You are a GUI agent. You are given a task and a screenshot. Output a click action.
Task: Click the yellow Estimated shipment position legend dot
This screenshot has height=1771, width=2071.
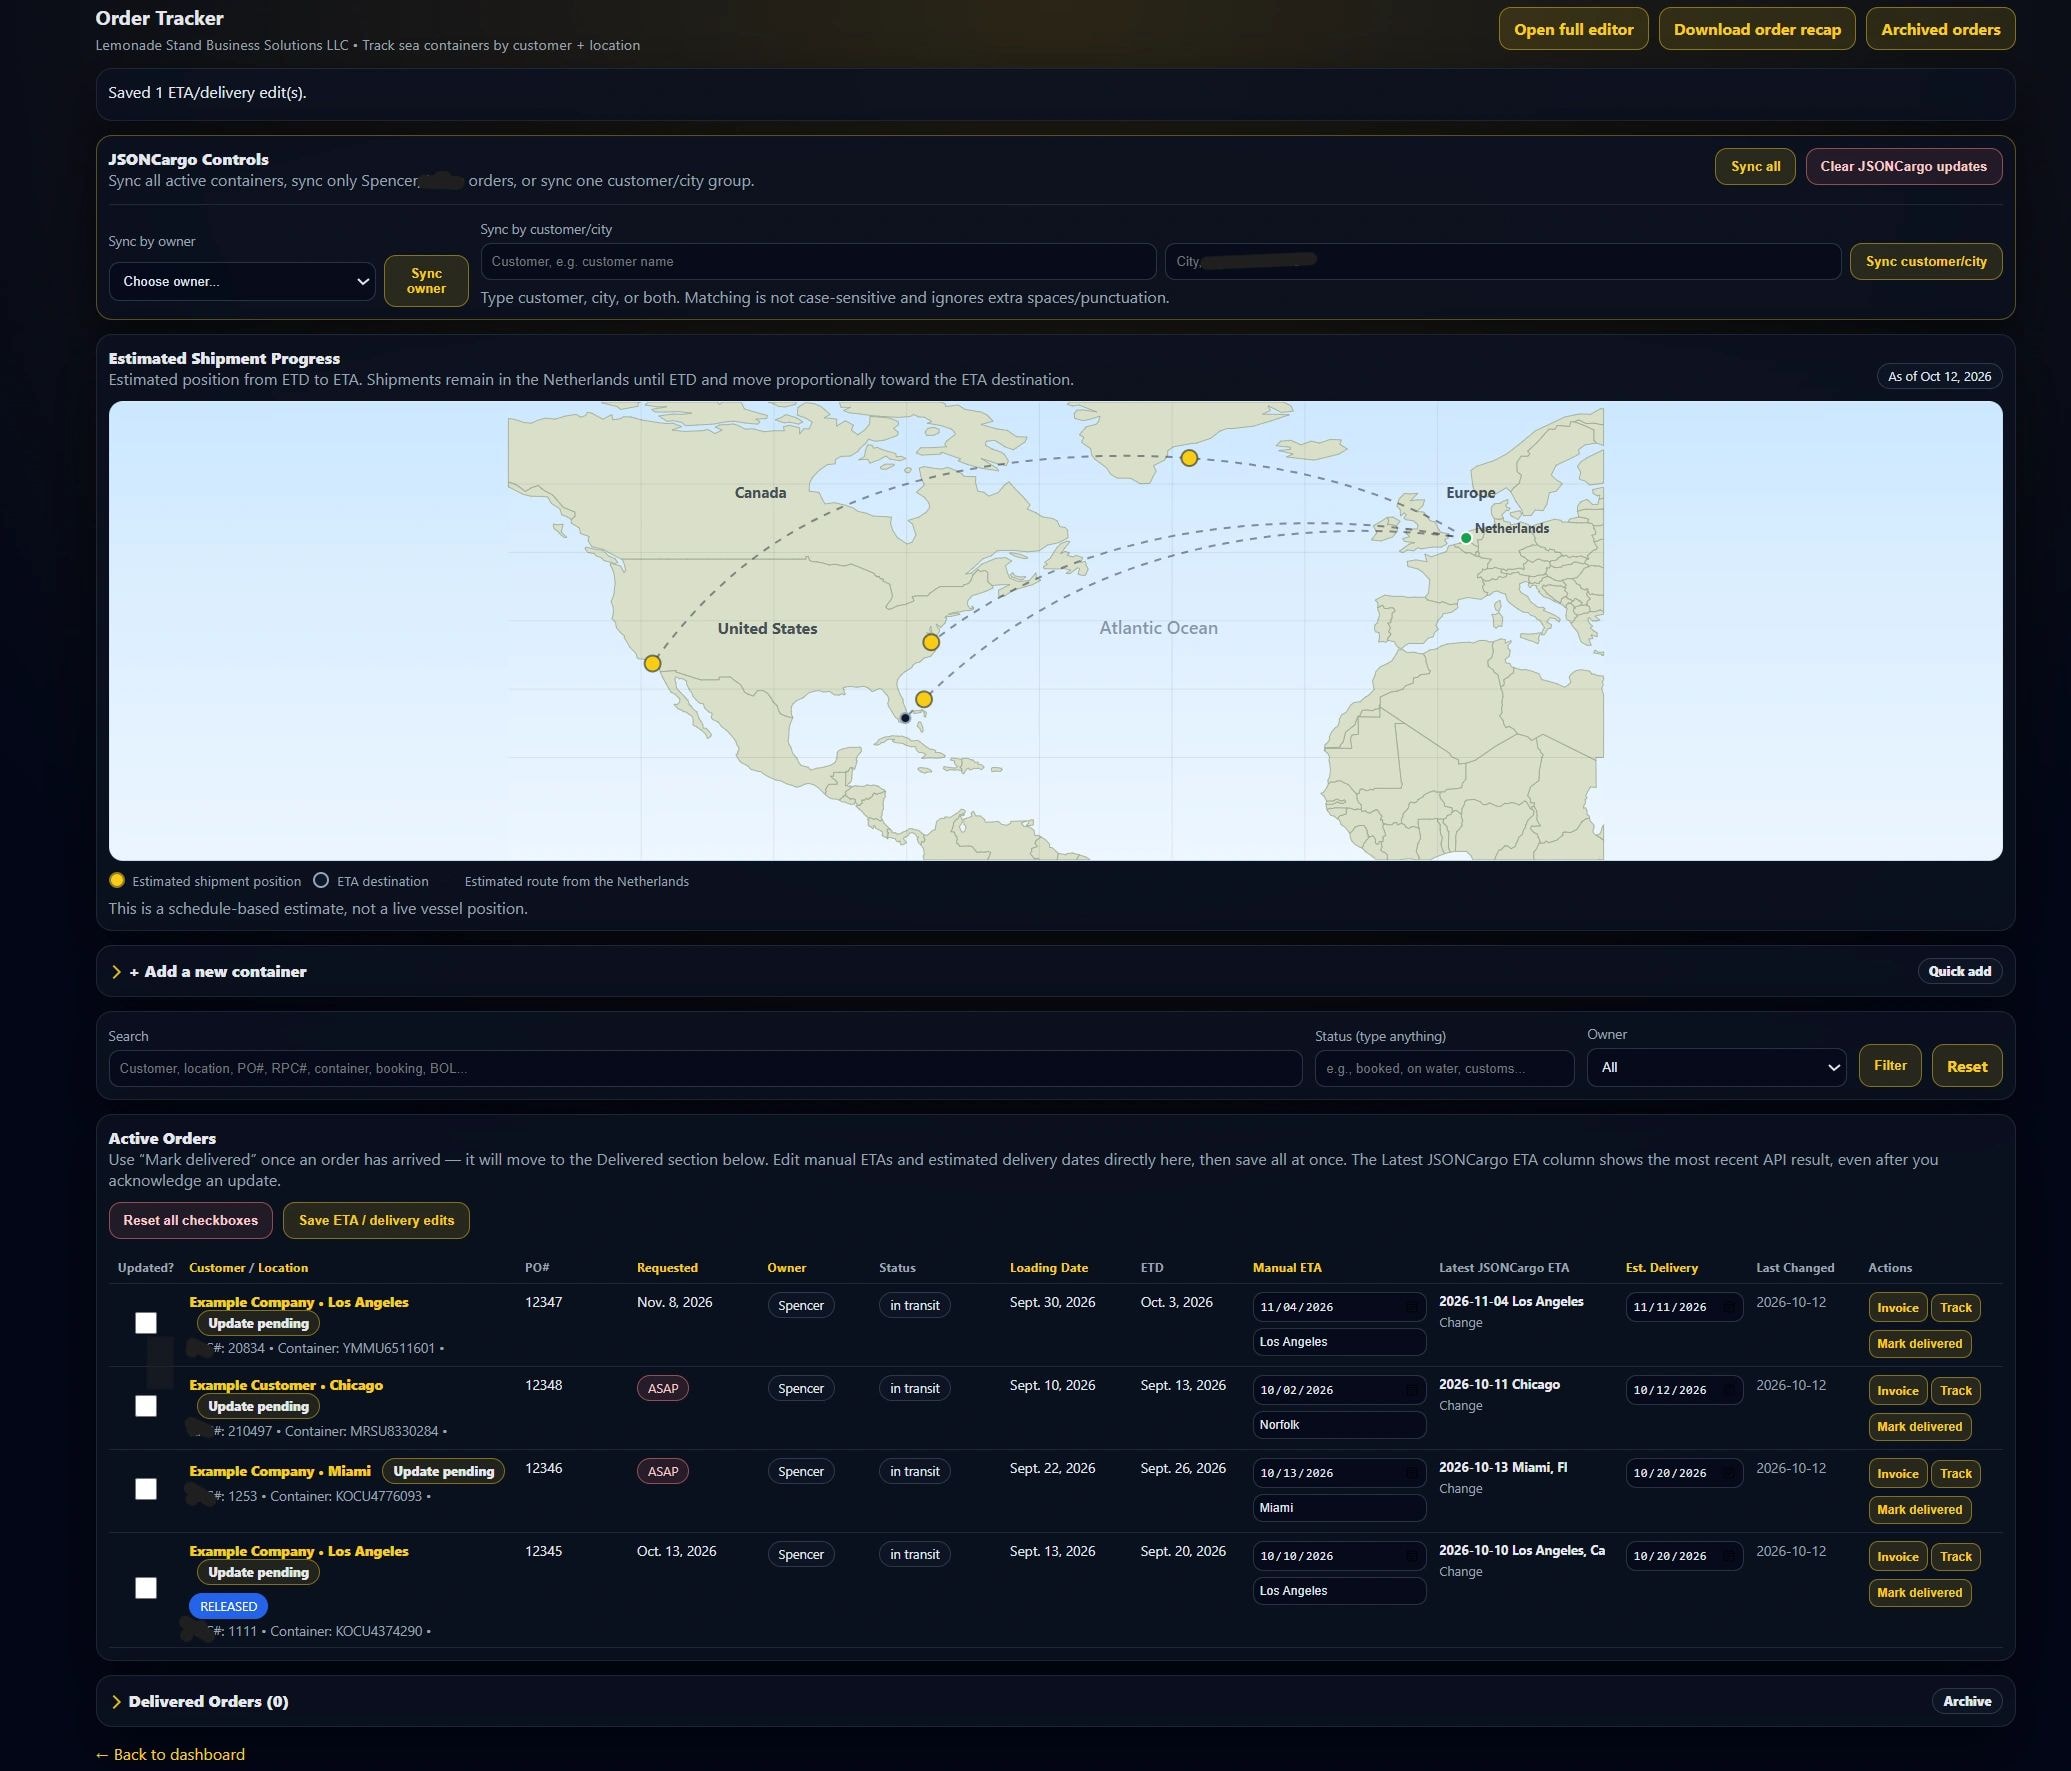(x=117, y=880)
